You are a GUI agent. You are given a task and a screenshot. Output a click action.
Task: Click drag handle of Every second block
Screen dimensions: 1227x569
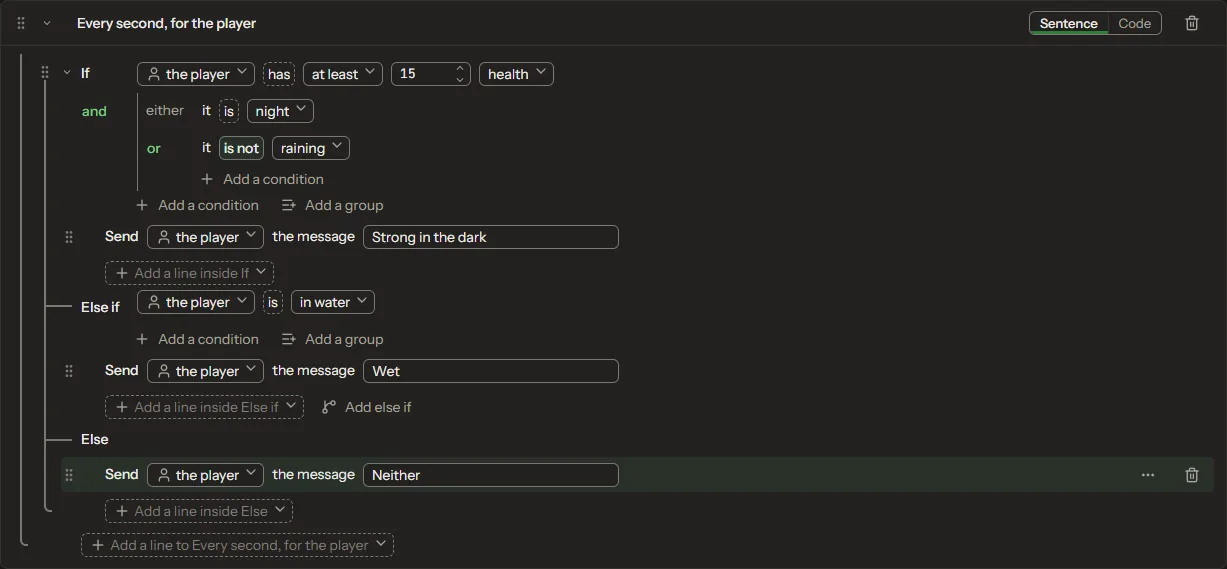(x=21, y=23)
